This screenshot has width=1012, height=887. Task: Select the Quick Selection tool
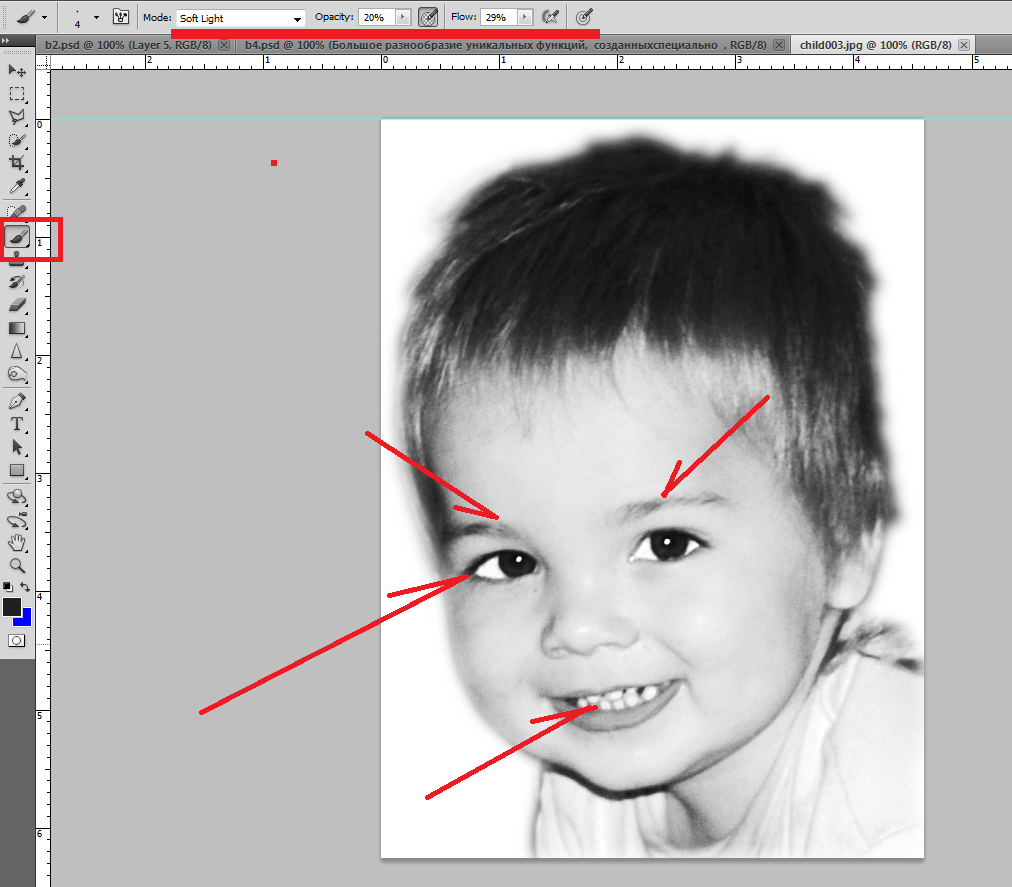tap(17, 141)
